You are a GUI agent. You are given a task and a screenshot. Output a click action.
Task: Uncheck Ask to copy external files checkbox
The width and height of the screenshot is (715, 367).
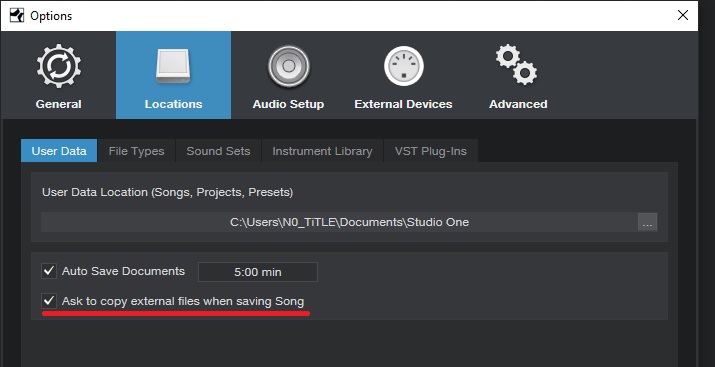click(x=49, y=301)
